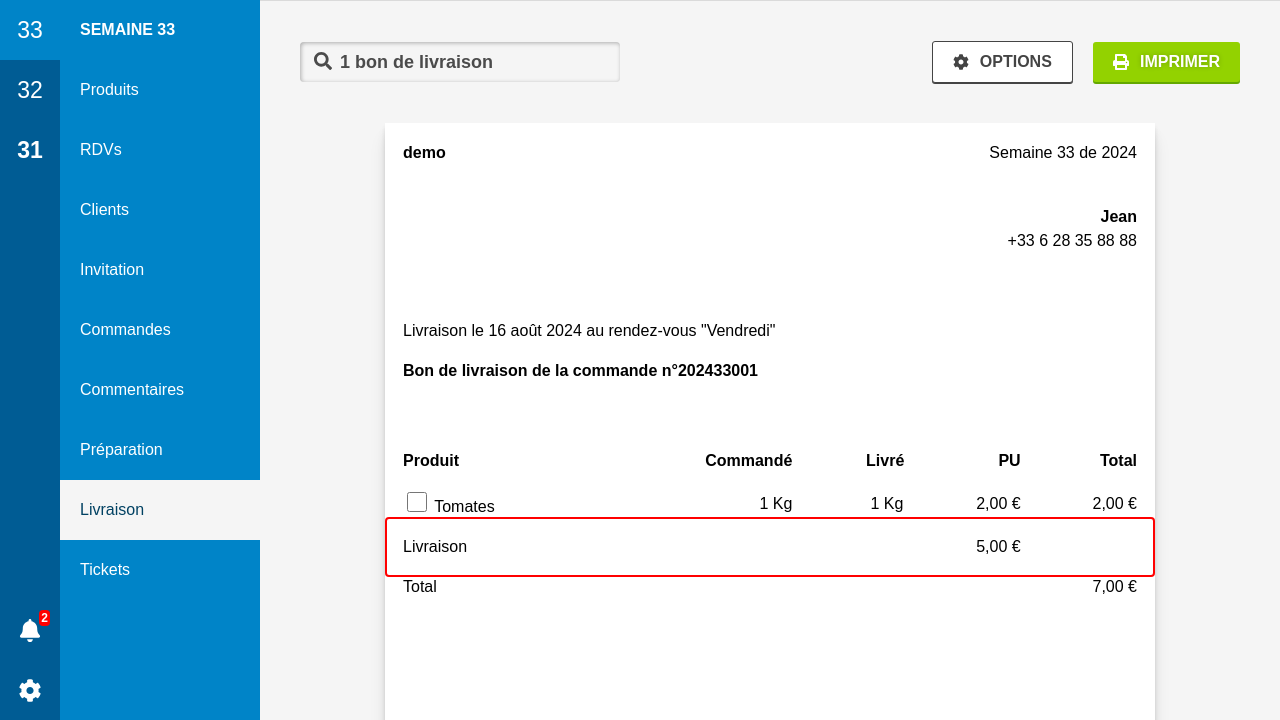This screenshot has height=720, width=1280.
Task: Select the Livraison 5,00 € row
Action: [x=769, y=547]
